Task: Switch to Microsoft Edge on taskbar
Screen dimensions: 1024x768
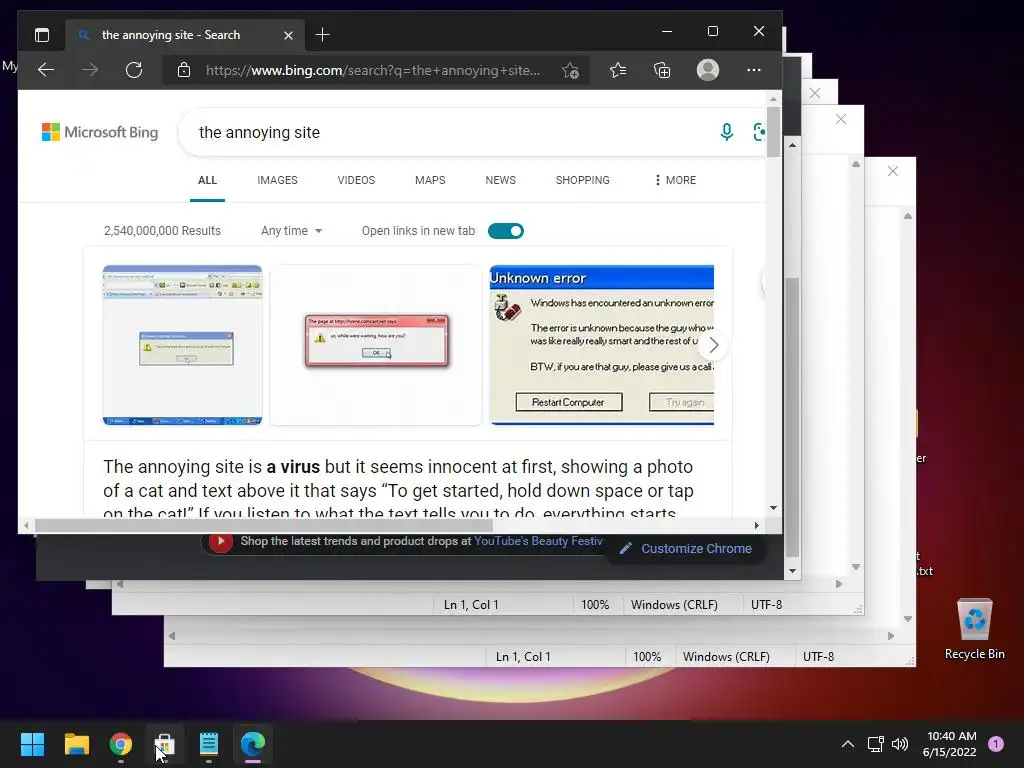Action: point(253,743)
